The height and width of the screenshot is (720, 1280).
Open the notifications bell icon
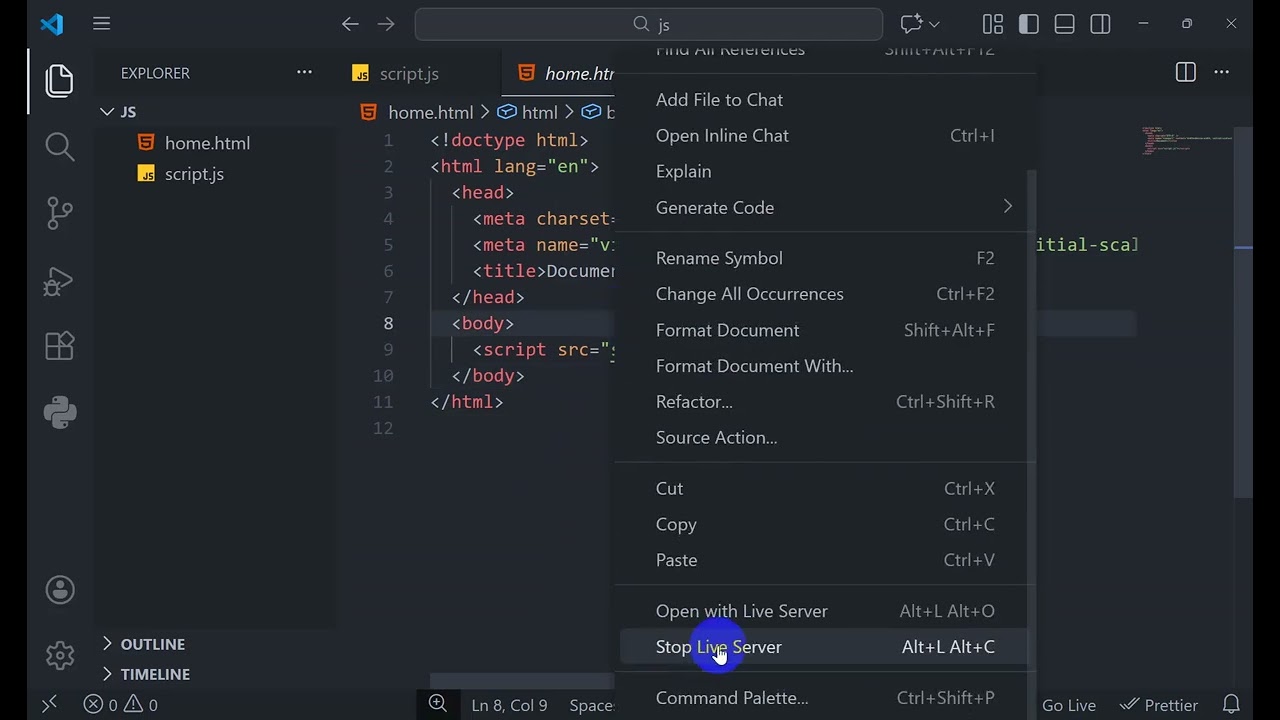click(x=1232, y=705)
